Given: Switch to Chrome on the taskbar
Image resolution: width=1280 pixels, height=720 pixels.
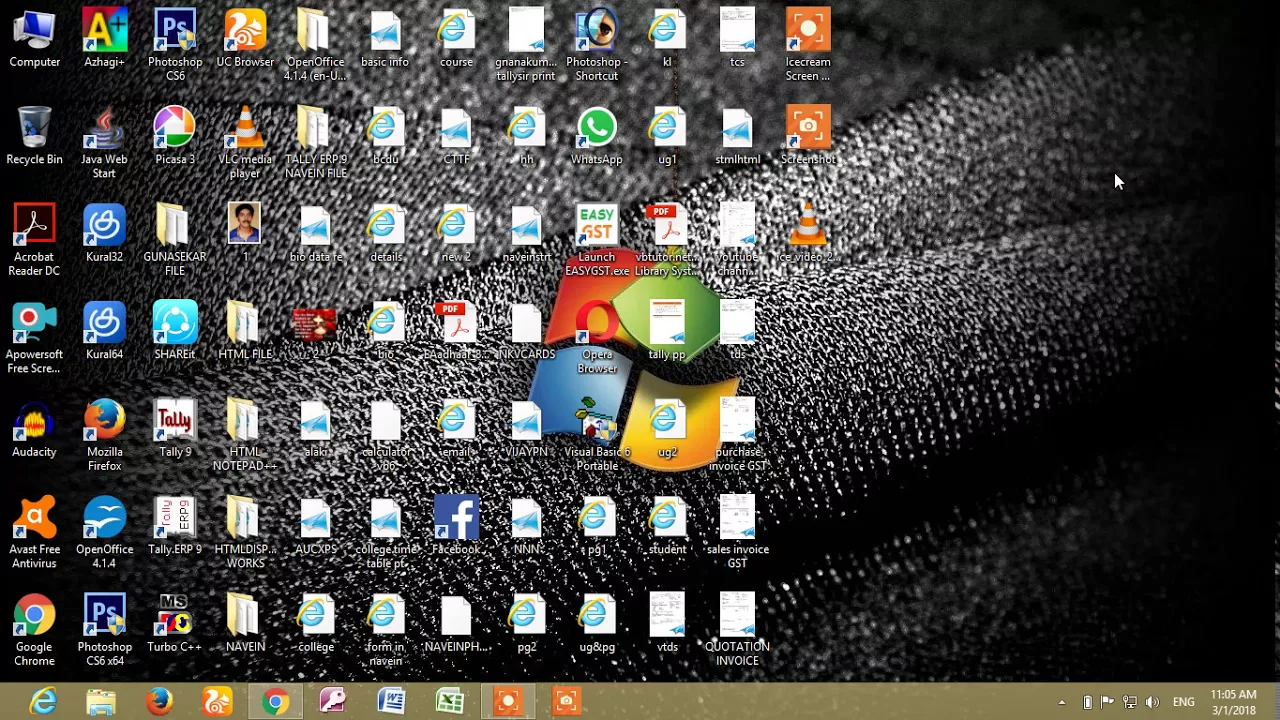Looking at the screenshot, I should (x=275, y=702).
